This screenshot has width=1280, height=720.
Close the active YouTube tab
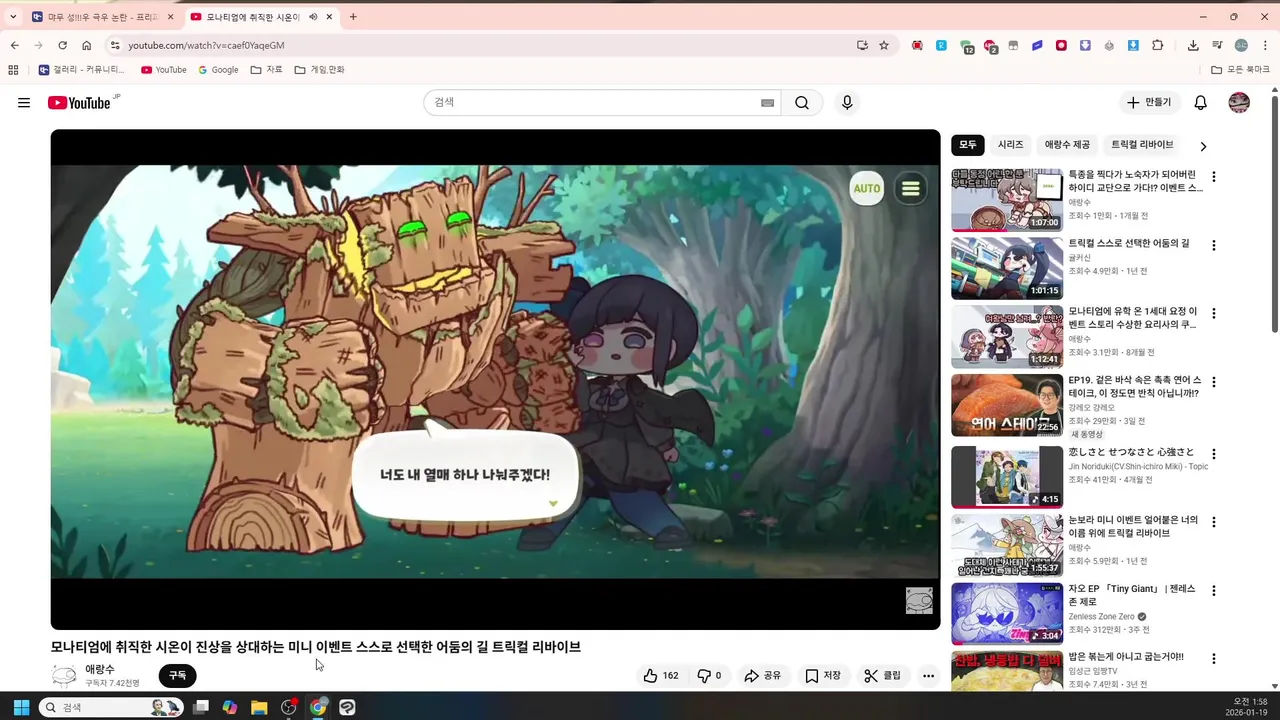click(x=329, y=17)
